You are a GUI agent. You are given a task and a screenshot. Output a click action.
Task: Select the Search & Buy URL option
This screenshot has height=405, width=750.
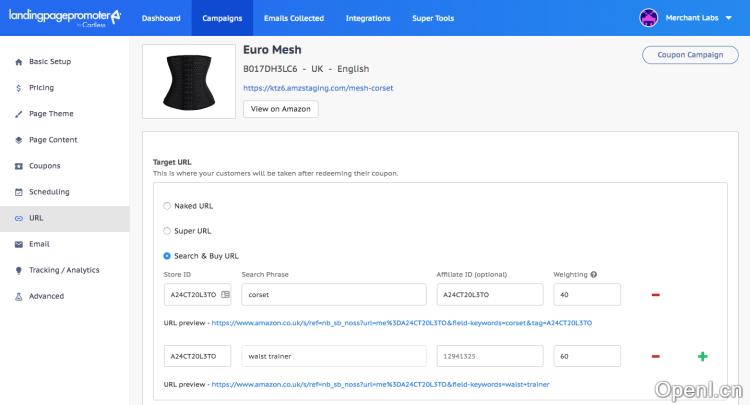point(167,256)
